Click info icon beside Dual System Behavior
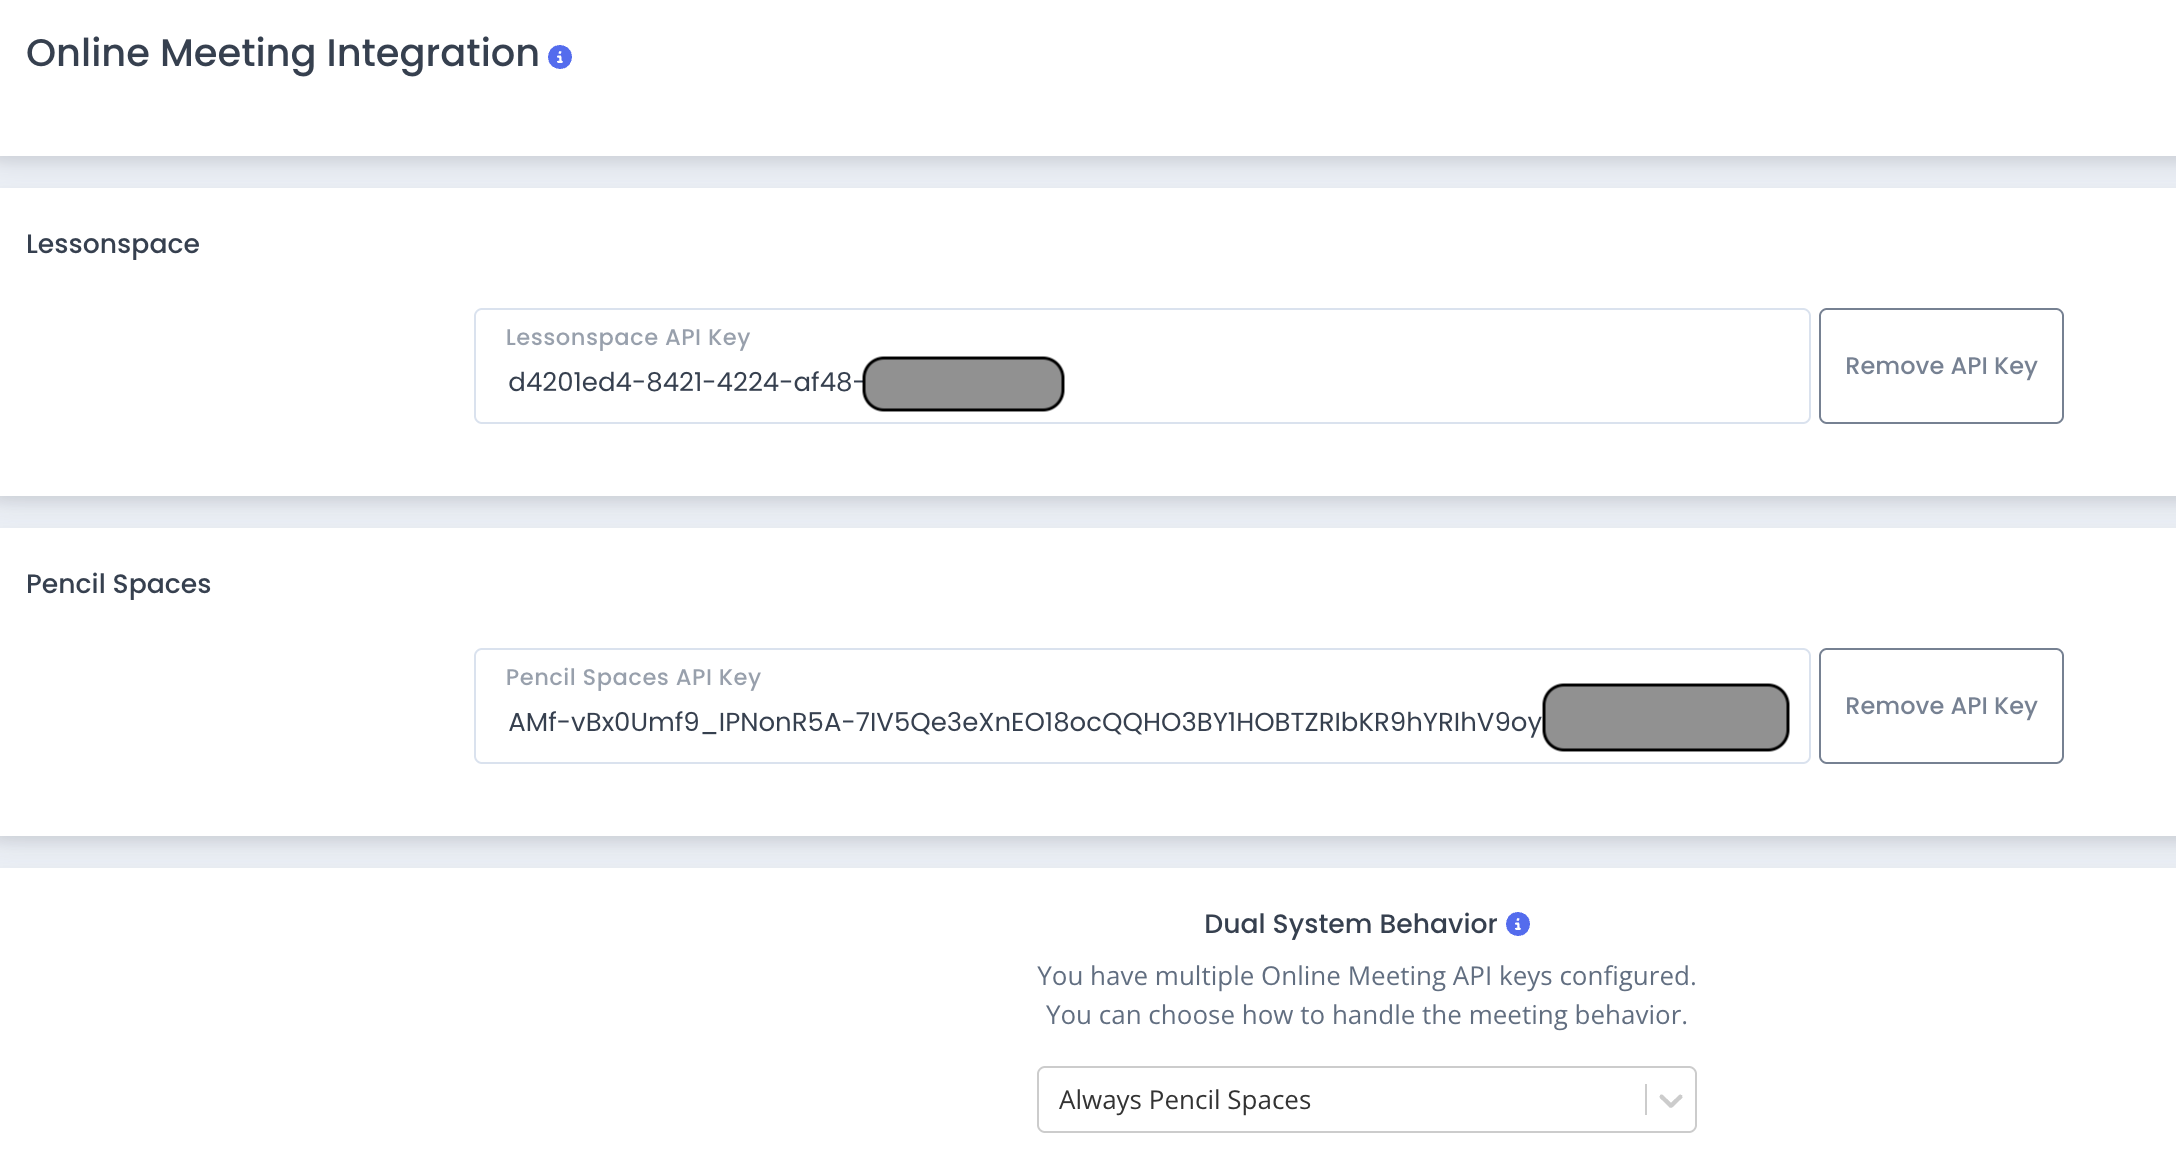Image resolution: width=2176 pixels, height=1166 pixels. click(1518, 924)
